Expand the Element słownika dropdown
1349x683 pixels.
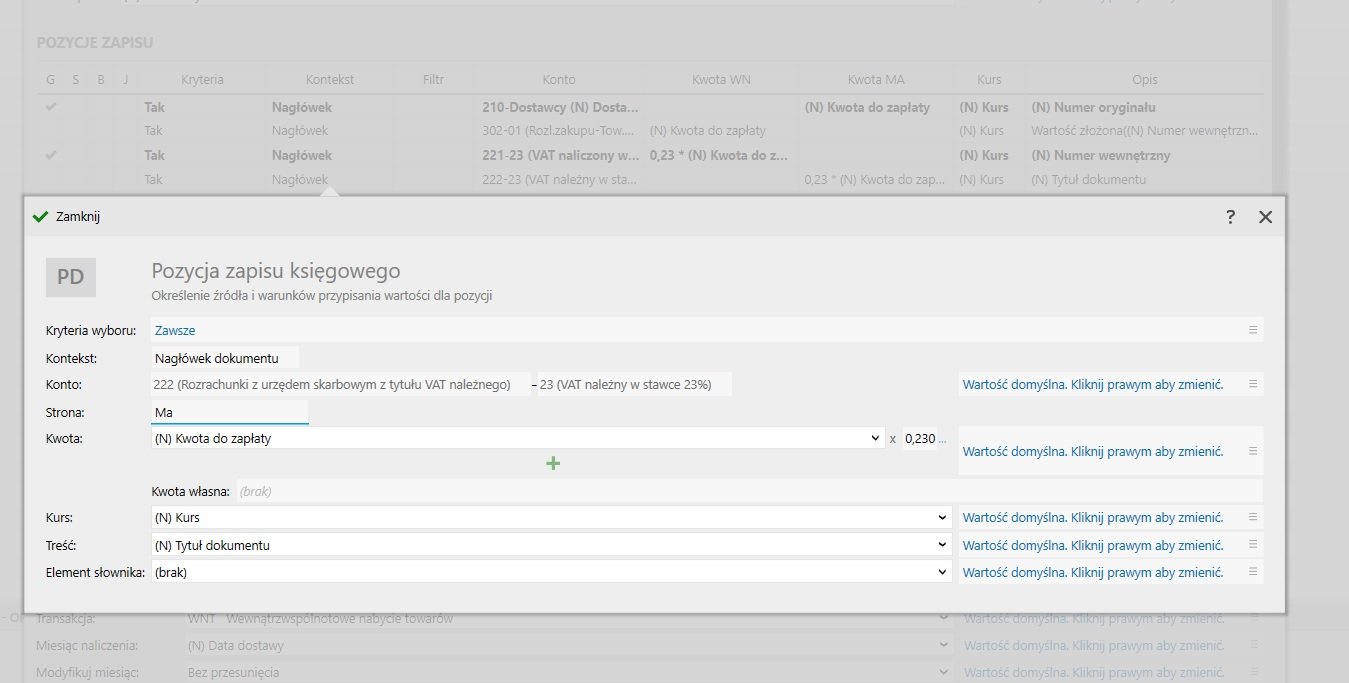click(x=941, y=572)
